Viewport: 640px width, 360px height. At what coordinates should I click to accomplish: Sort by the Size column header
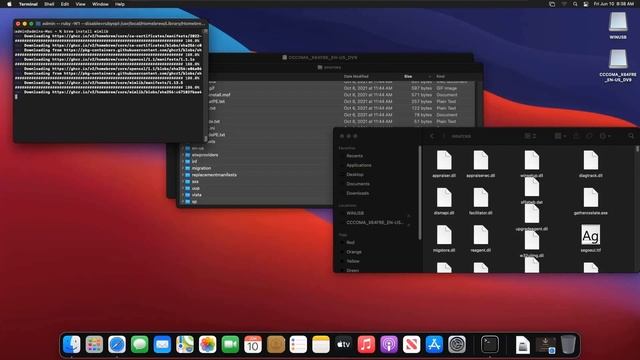pyautogui.click(x=408, y=76)
